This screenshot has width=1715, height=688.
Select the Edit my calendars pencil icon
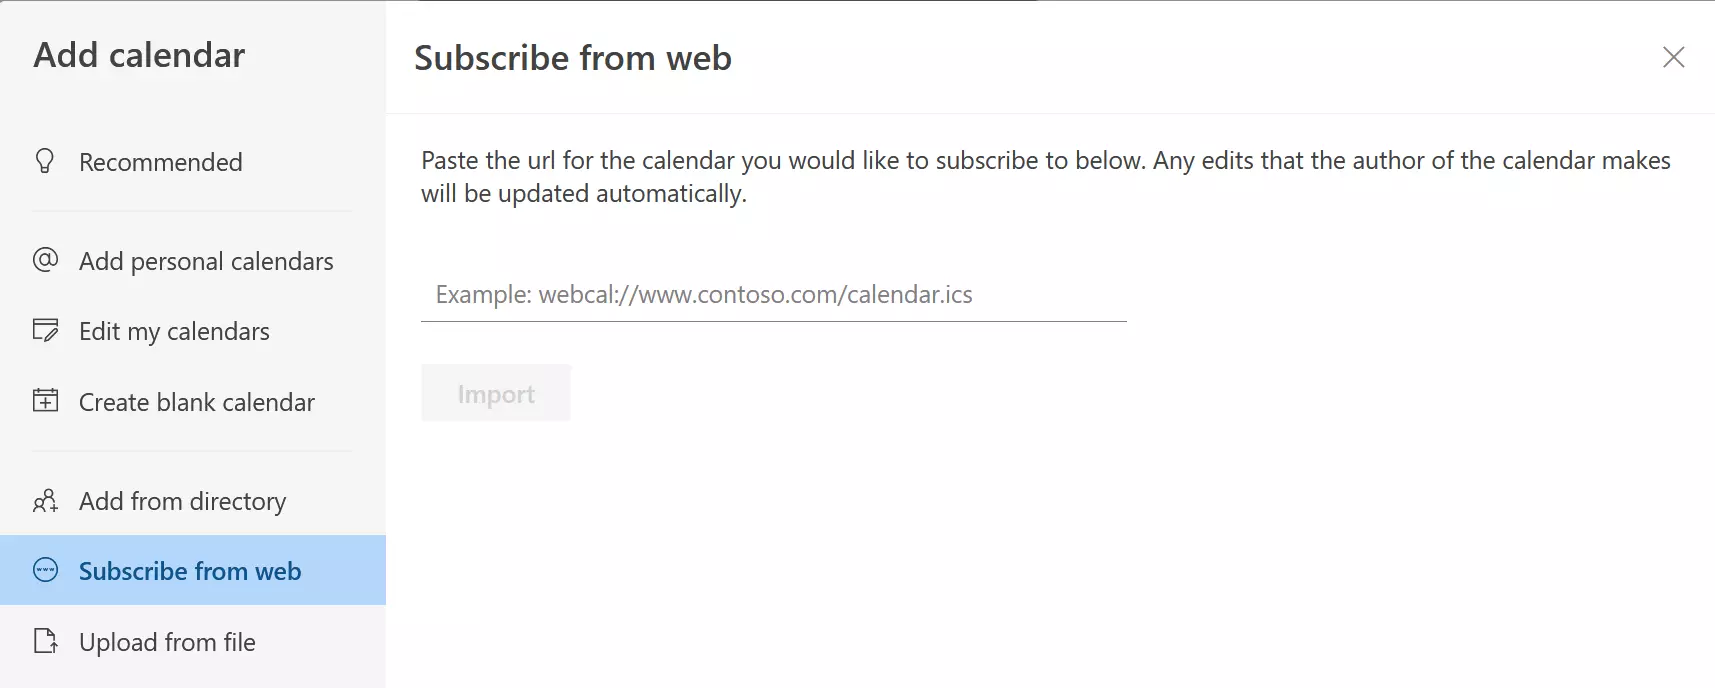45,331
